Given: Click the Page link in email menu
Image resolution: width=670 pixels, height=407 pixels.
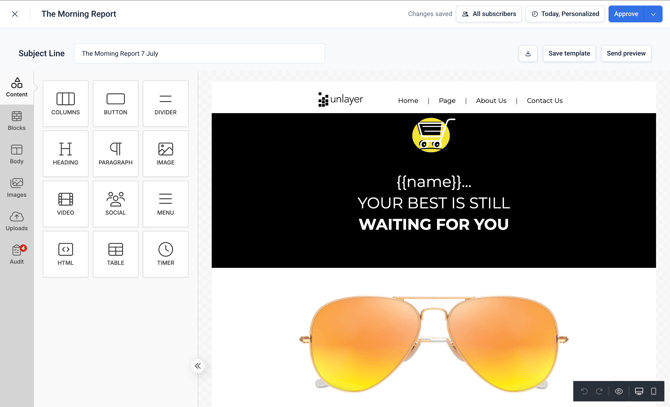Looking at the screenshot, I should 447,101.
